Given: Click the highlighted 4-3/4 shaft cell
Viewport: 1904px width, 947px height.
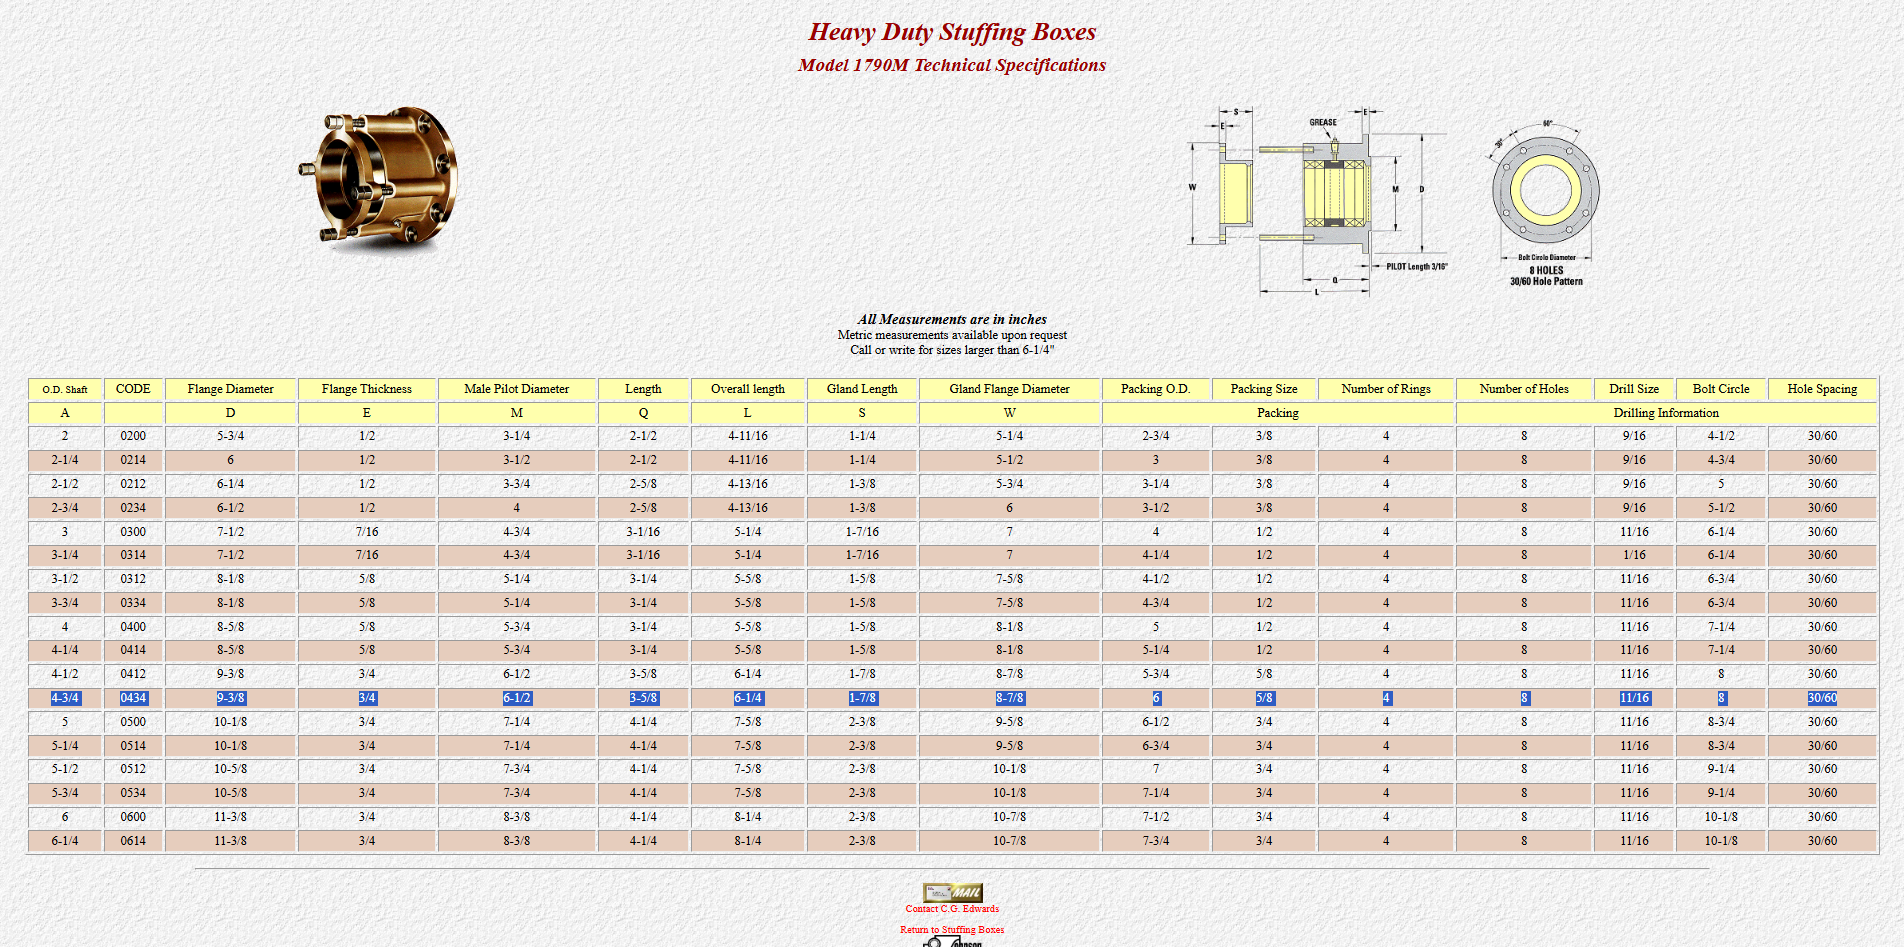Looking at the screenshot, I should (65, 698).
